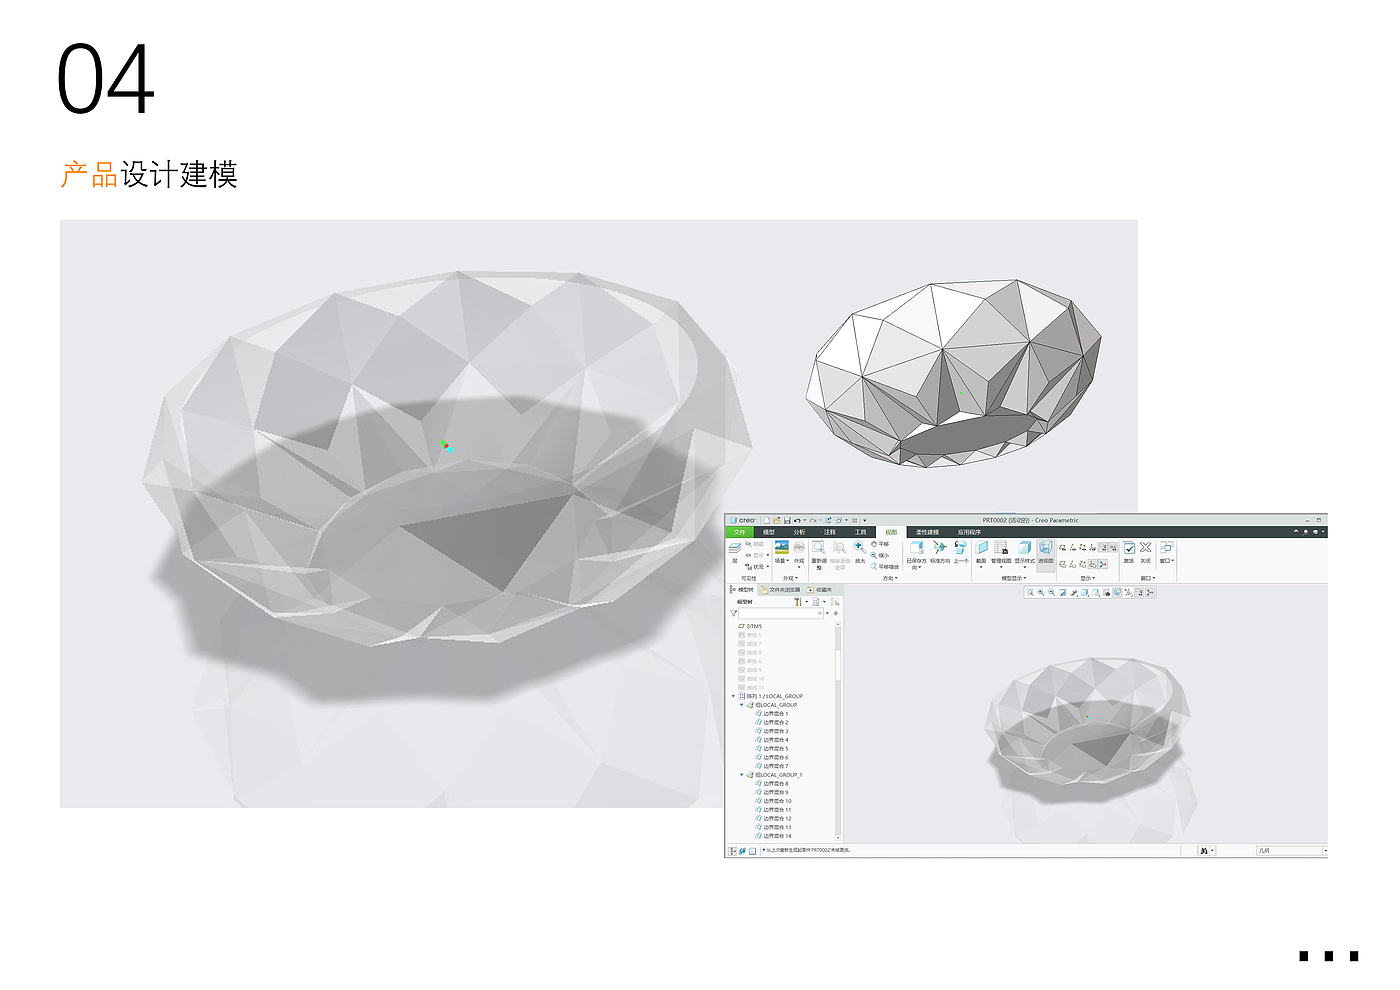
Task: Select 边界混合 14 in the model tree
Action: 773,836
